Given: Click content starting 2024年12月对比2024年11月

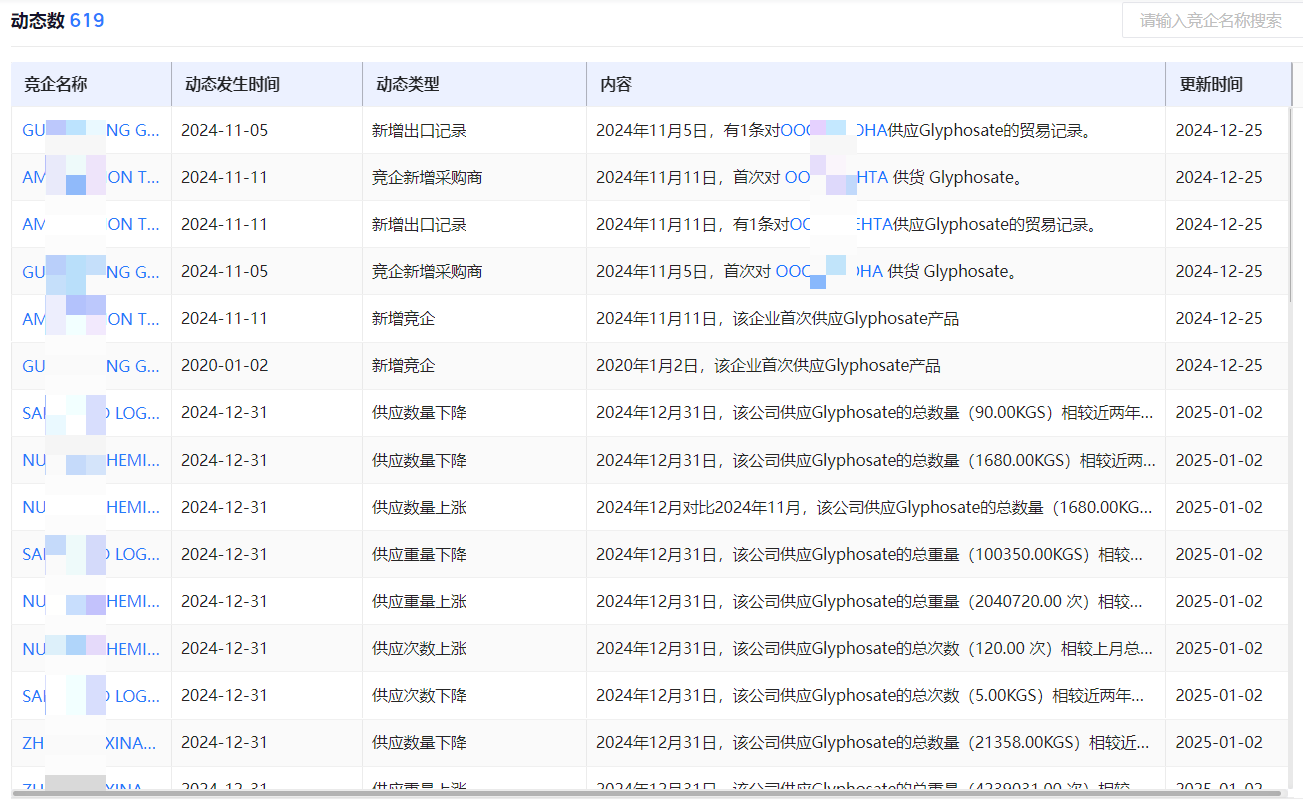Looking at the screenshot, I should [x=875, y=507].
